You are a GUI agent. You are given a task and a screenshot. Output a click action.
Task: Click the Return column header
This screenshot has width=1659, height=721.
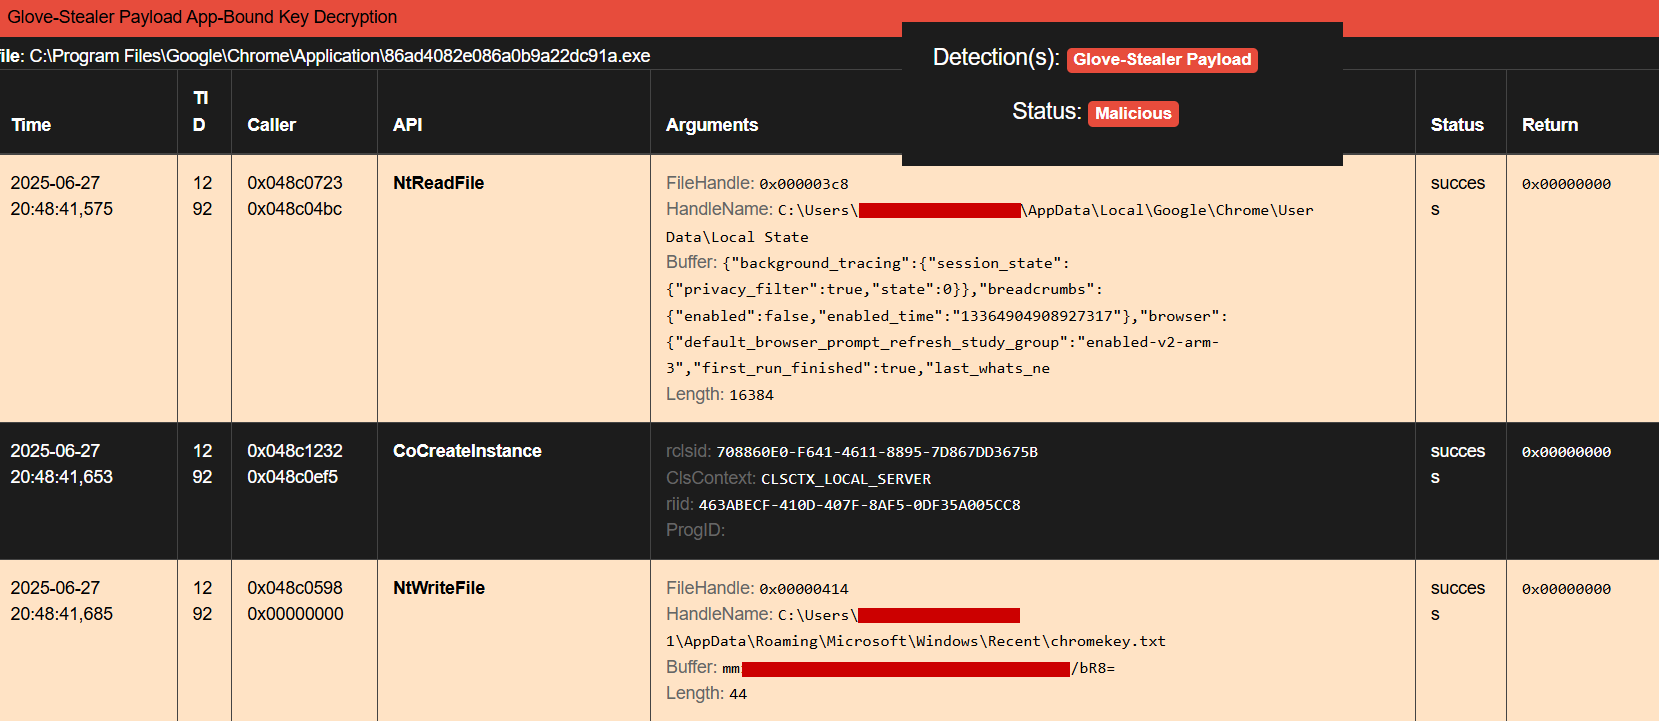point(1550,125)
